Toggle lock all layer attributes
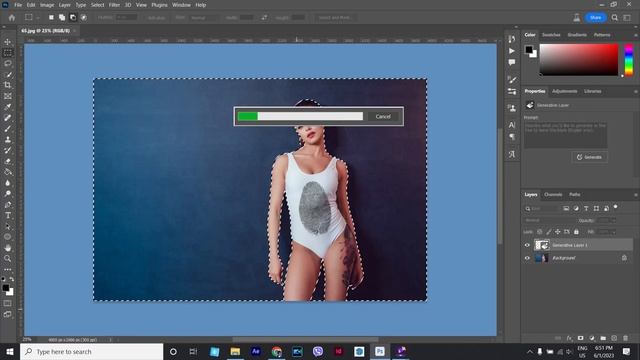640x360 pixels. click(x=576, y=232)
